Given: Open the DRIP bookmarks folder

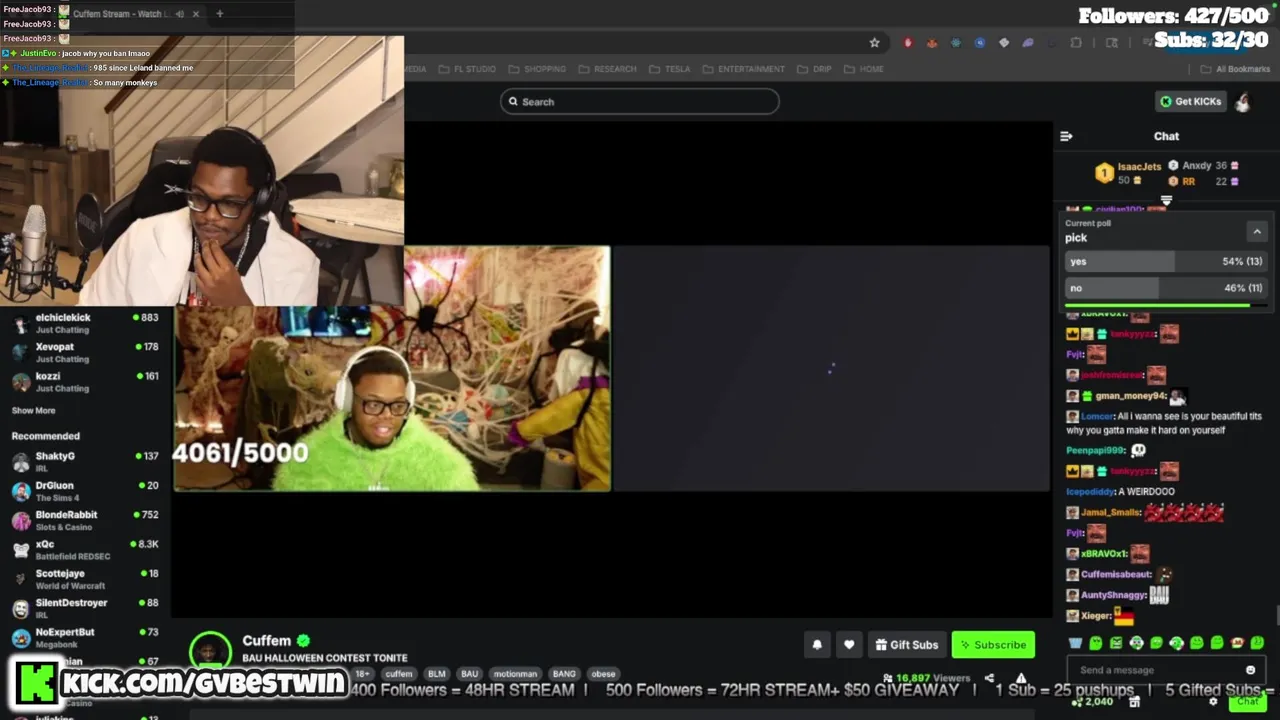Looking at the screenshot, I should pyautogui.click(x=814, y=69).
